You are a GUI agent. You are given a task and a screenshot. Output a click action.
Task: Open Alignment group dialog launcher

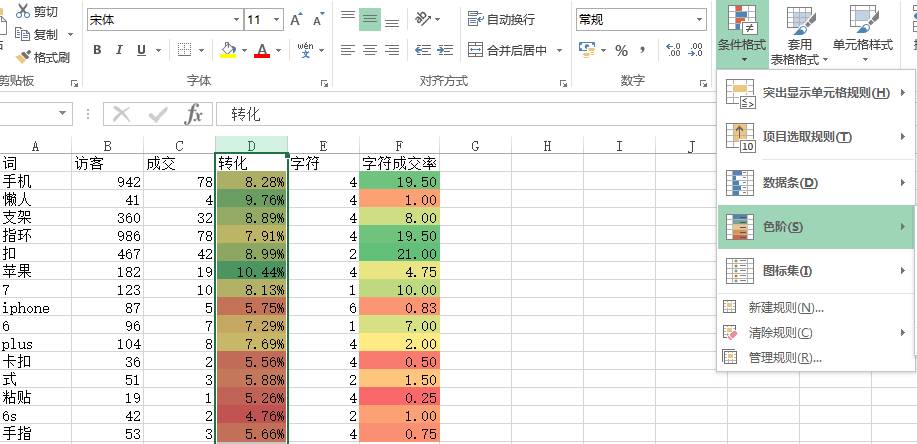563,84
